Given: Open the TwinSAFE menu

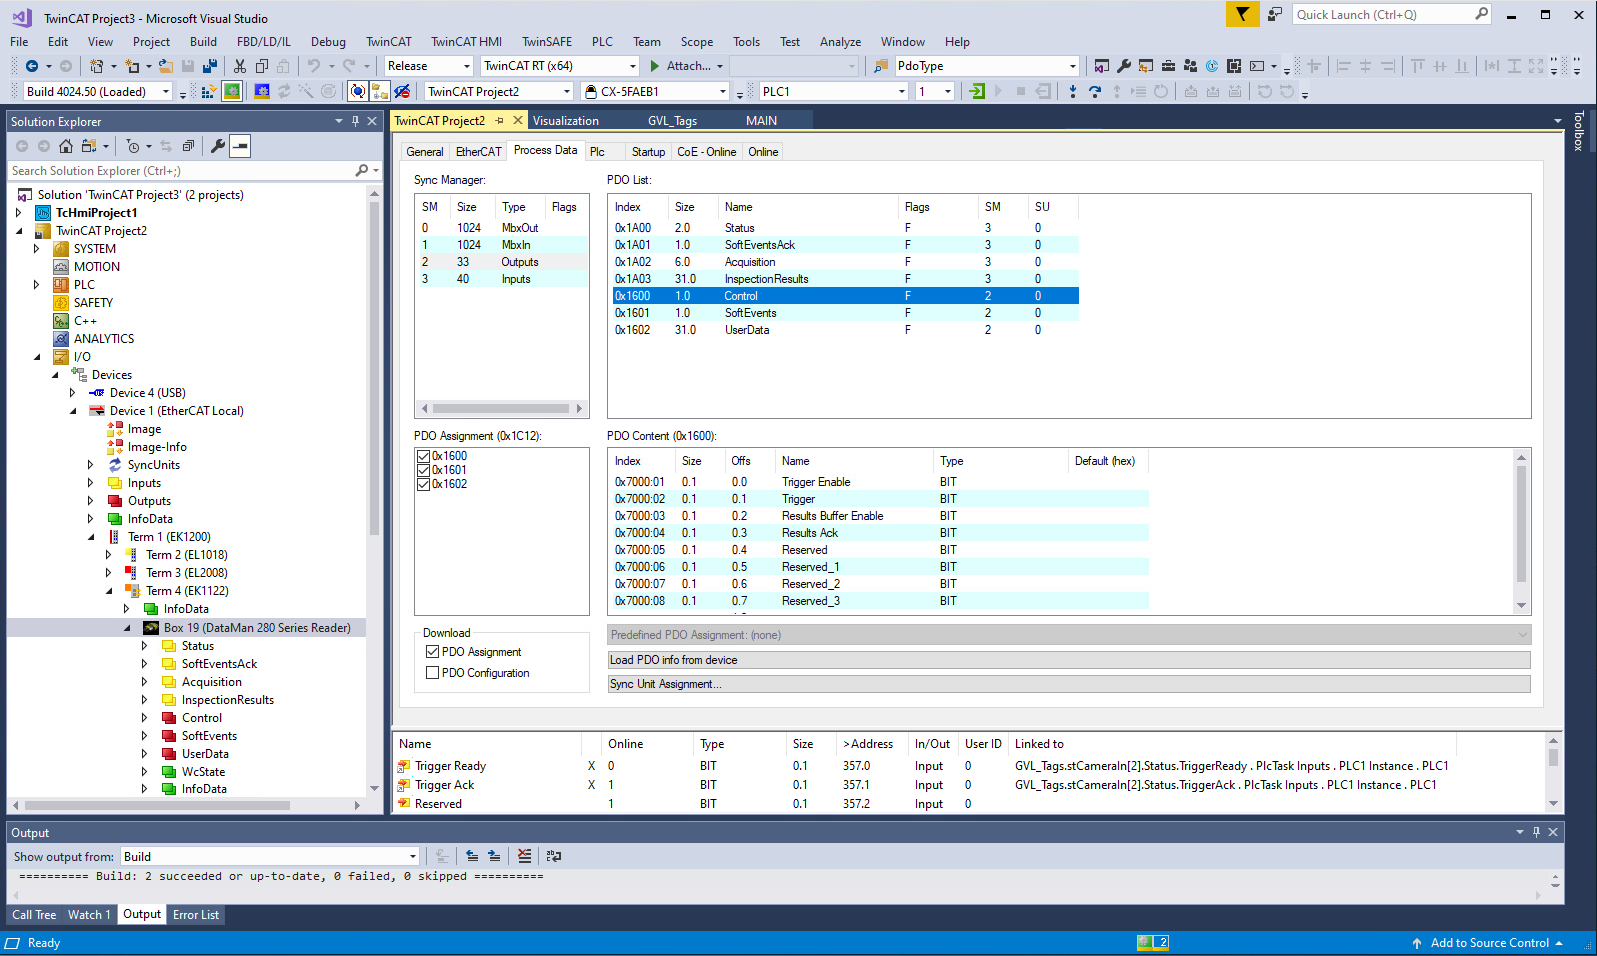Looking at the screenshot, I should [x=547, y=42].
